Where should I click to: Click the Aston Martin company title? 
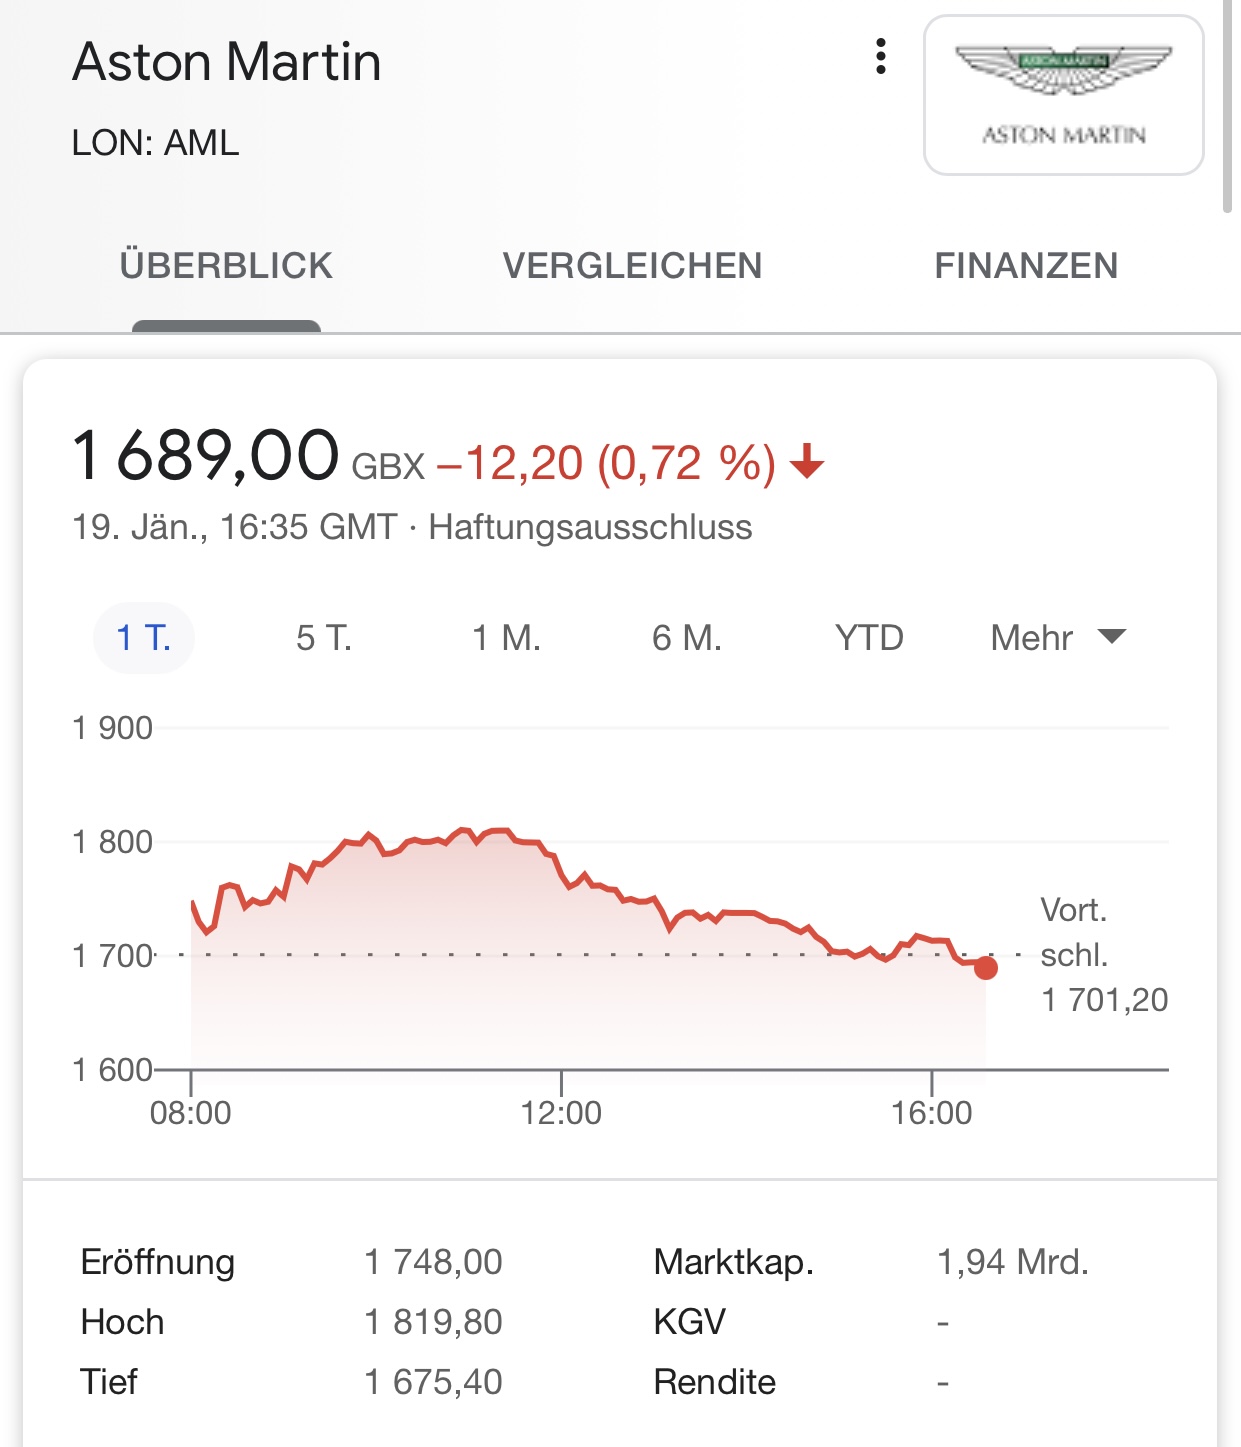pyautogui.click(x=227, y=62)
